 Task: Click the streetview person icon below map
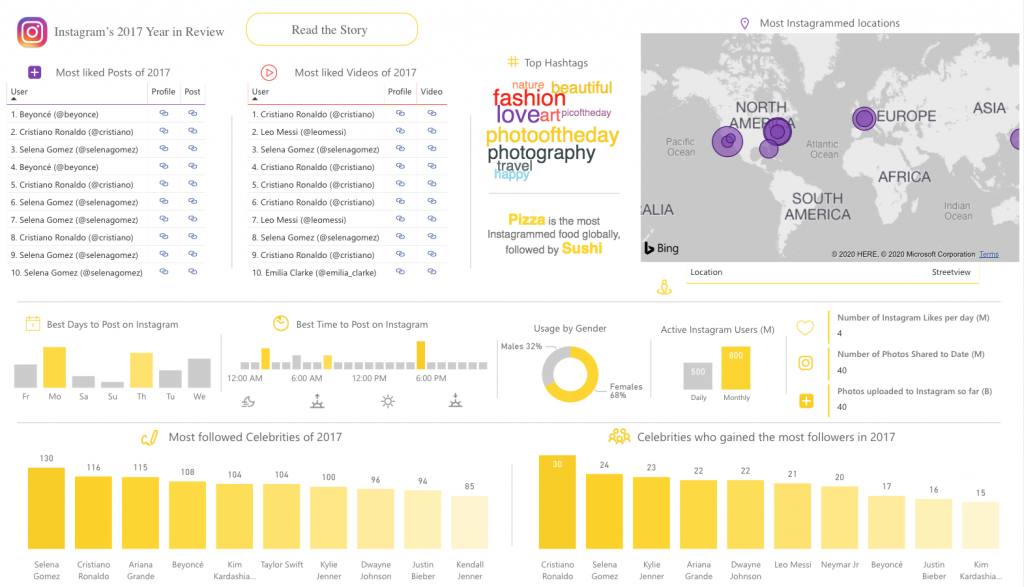[664, 287]
